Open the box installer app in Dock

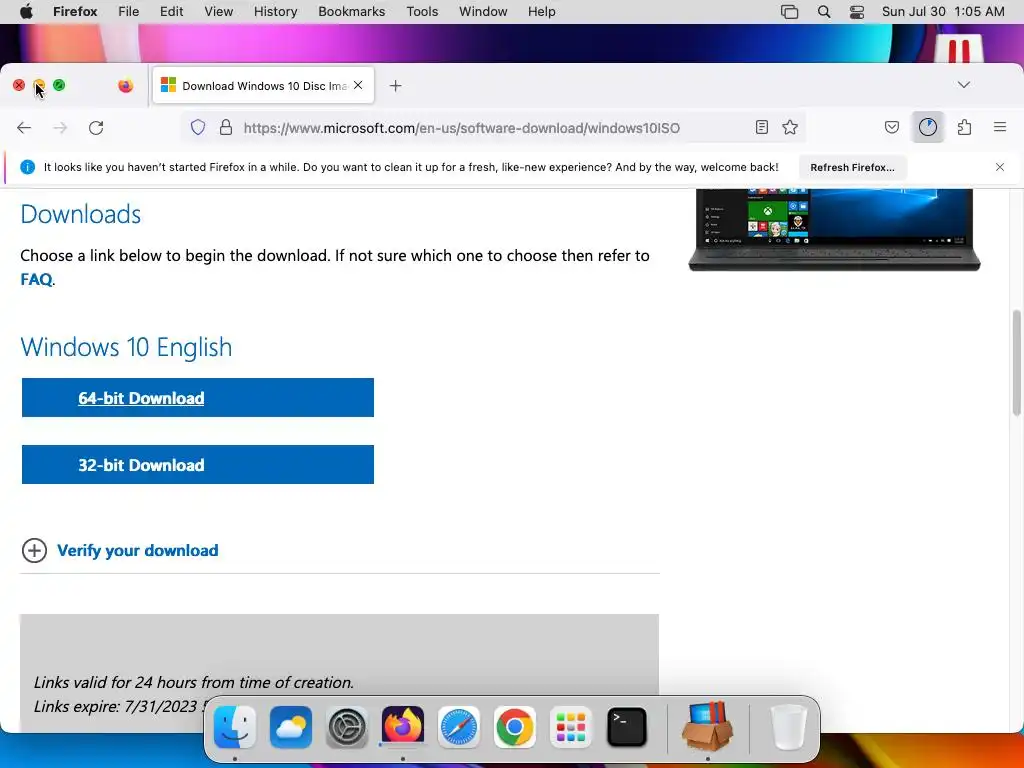pyautogui.click(x=708, y=727)
